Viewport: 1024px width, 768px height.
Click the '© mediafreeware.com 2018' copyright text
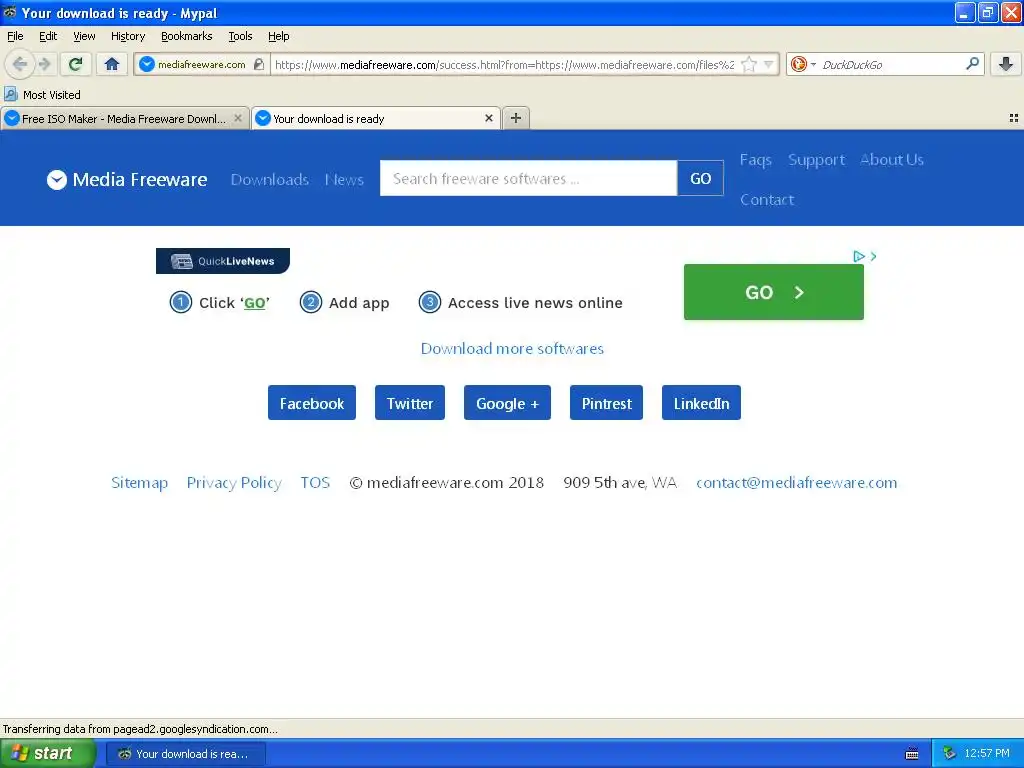point(447,483)
